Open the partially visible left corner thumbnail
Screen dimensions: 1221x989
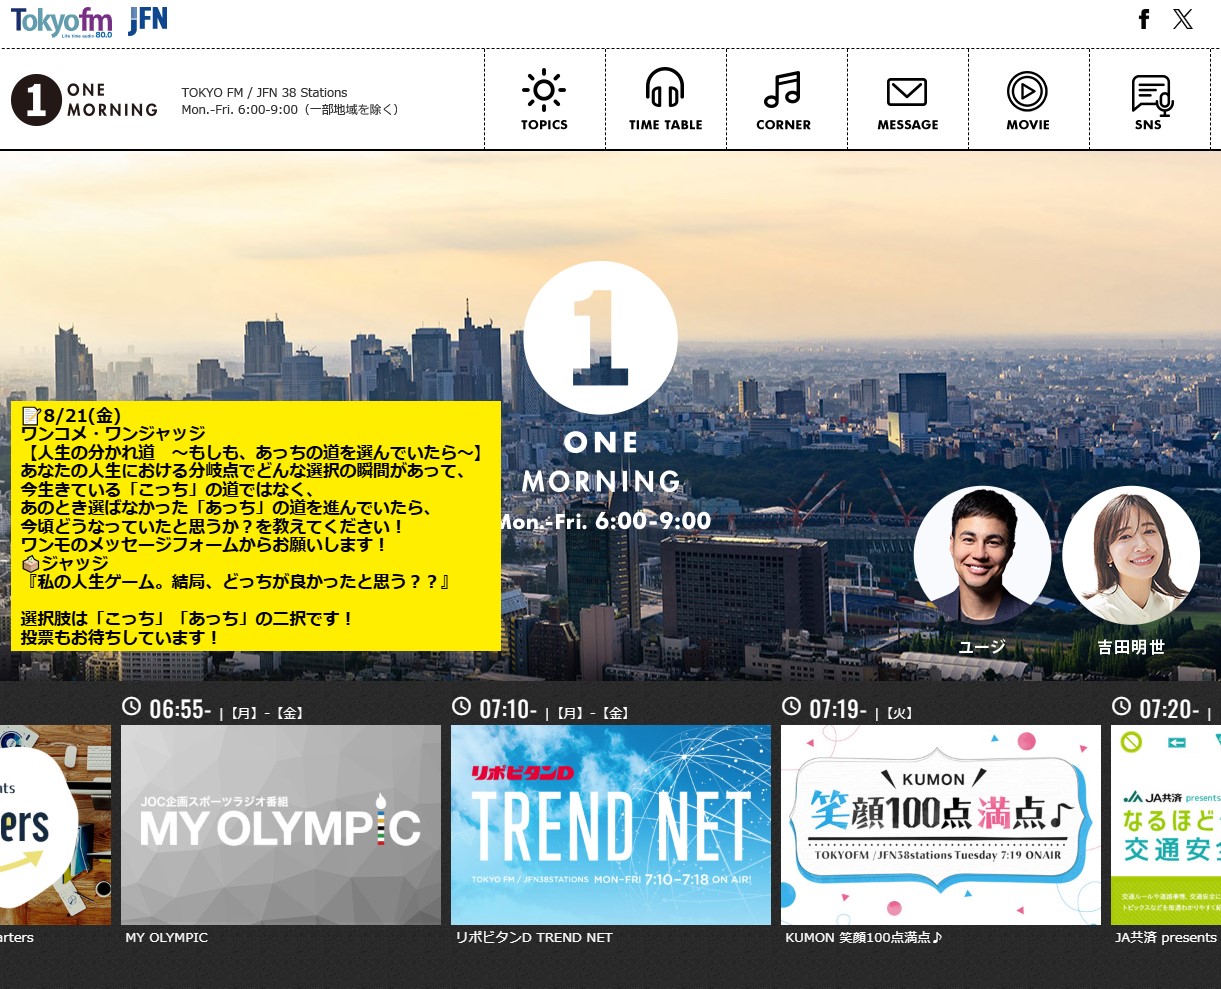coord(55,825)
